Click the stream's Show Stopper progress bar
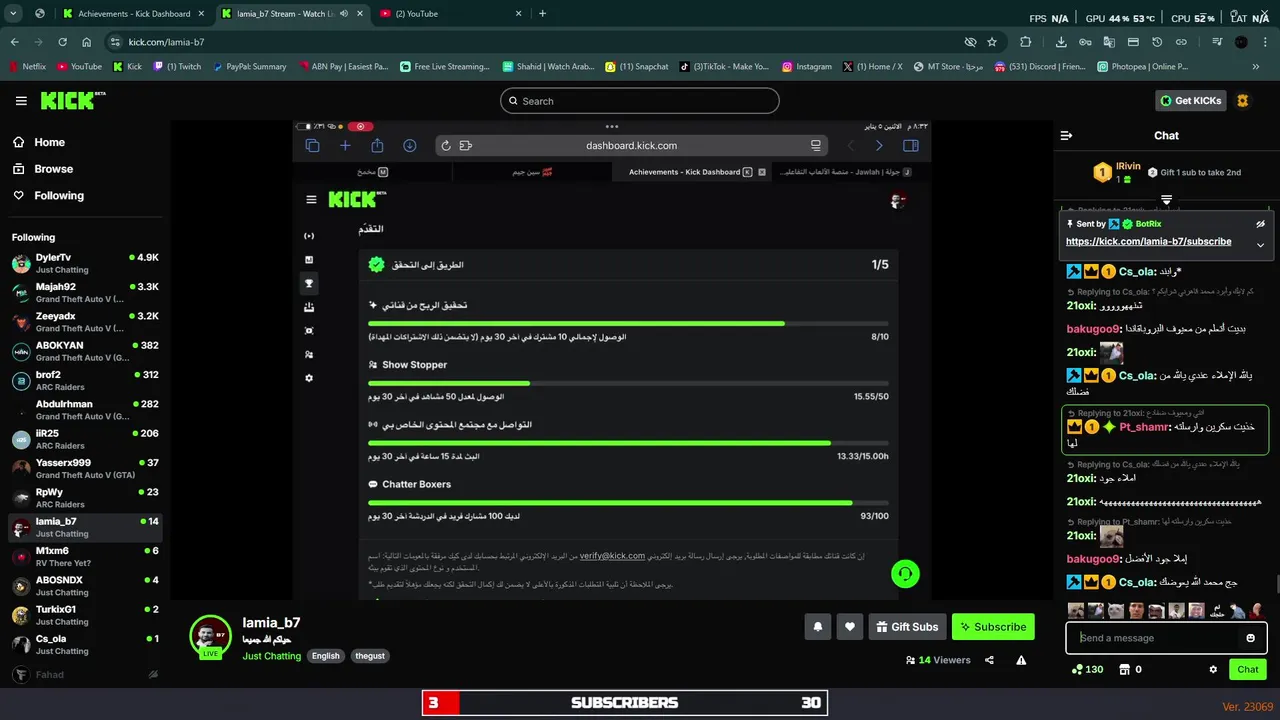 click(628, 383)
